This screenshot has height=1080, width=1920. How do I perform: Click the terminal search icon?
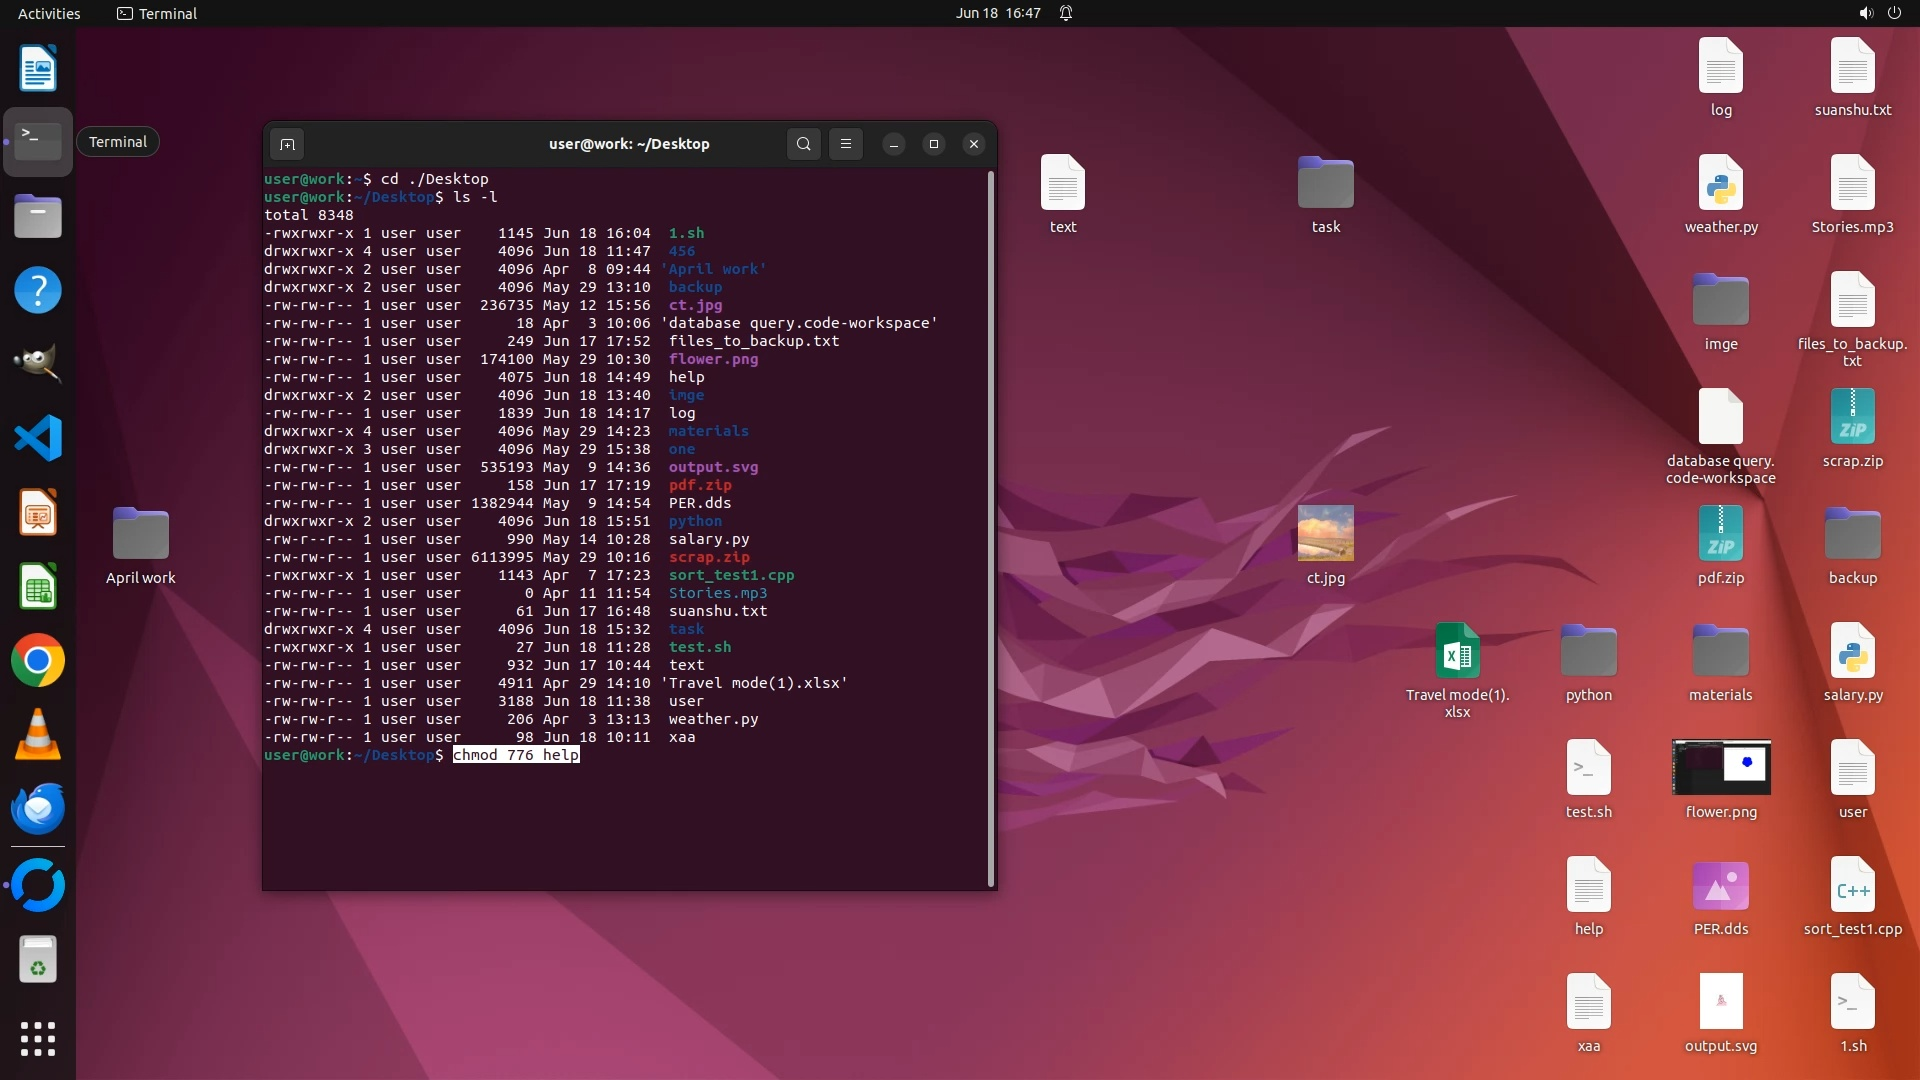coord(803,144)
